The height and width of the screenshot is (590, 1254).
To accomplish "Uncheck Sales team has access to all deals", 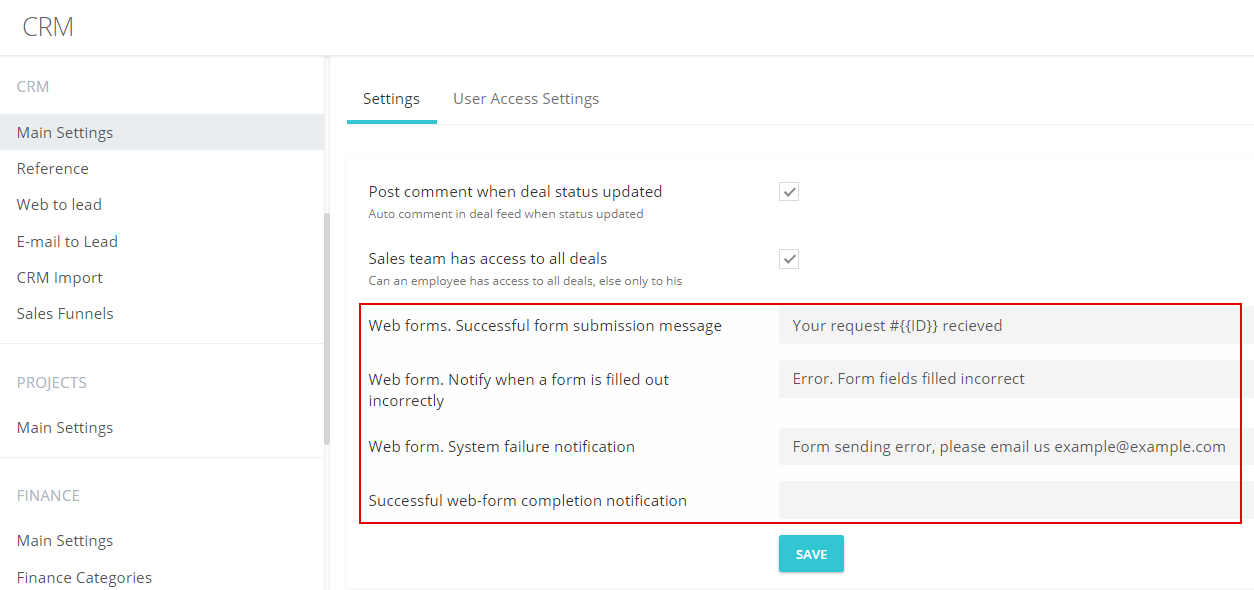I will [x=789, y=259].
